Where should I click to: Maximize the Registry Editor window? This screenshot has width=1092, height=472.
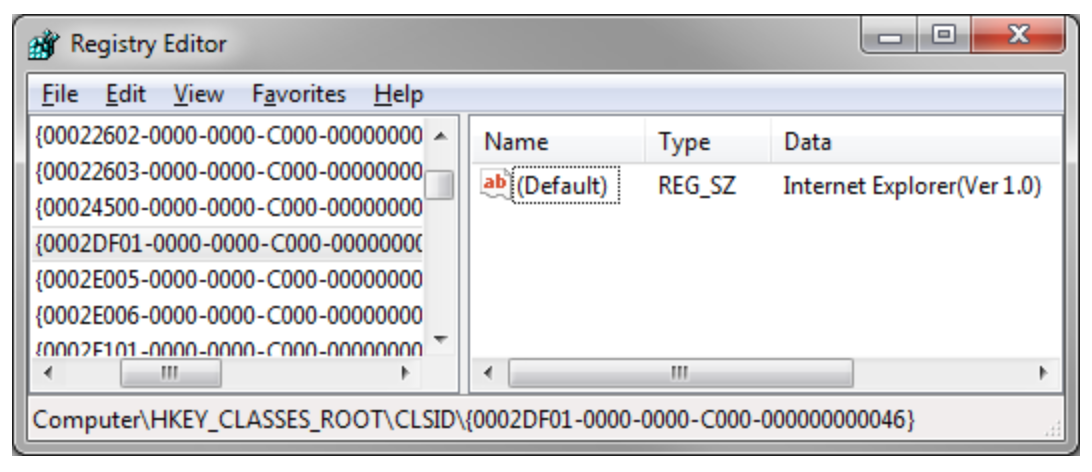click(x=944, y=36)
